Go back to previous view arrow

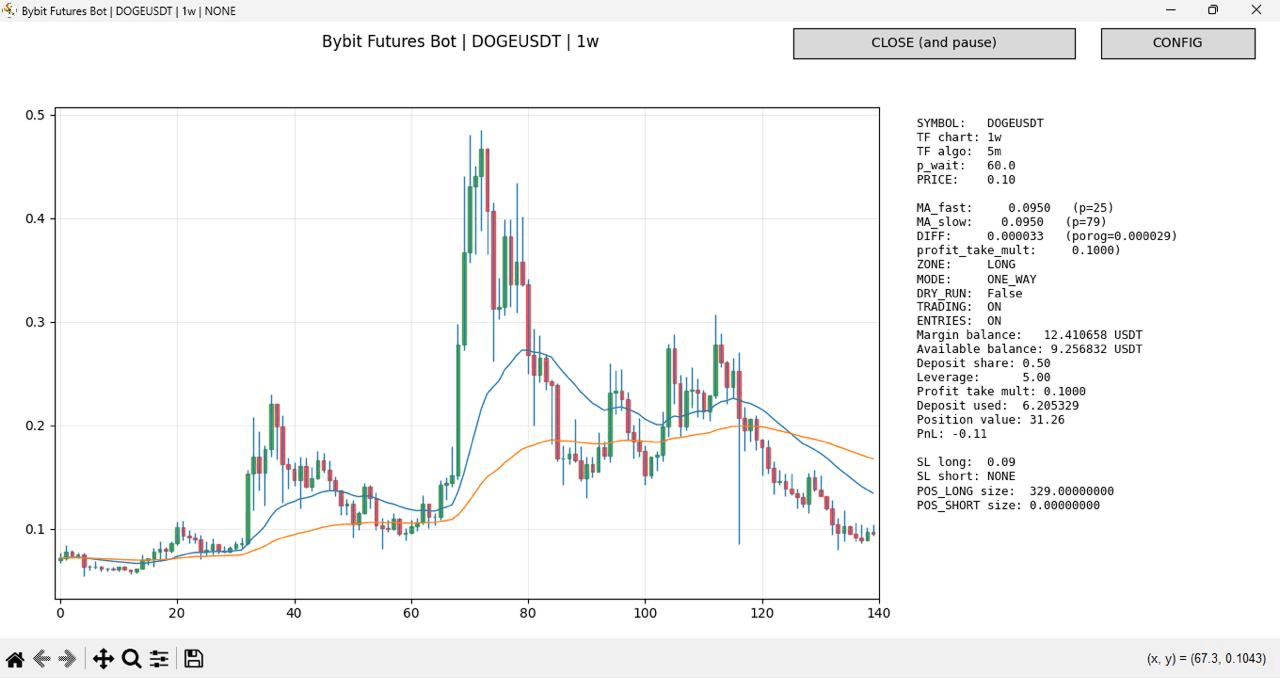[42, 659]
